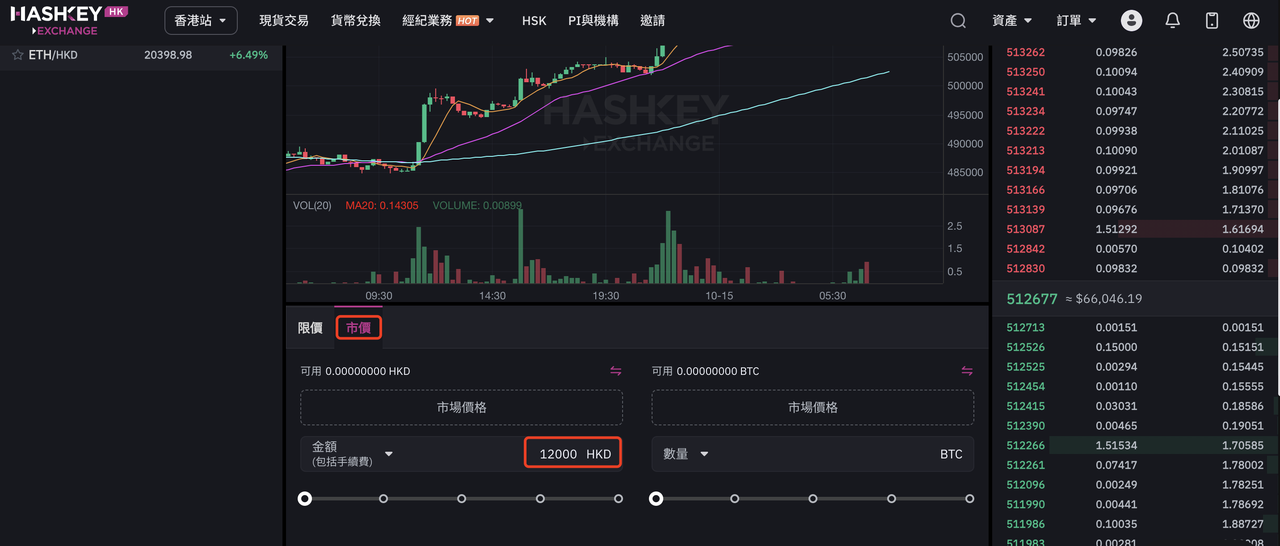Open the language globe icon
Viewport: 1280px width, 546px height.
(x=1251, y=21)
